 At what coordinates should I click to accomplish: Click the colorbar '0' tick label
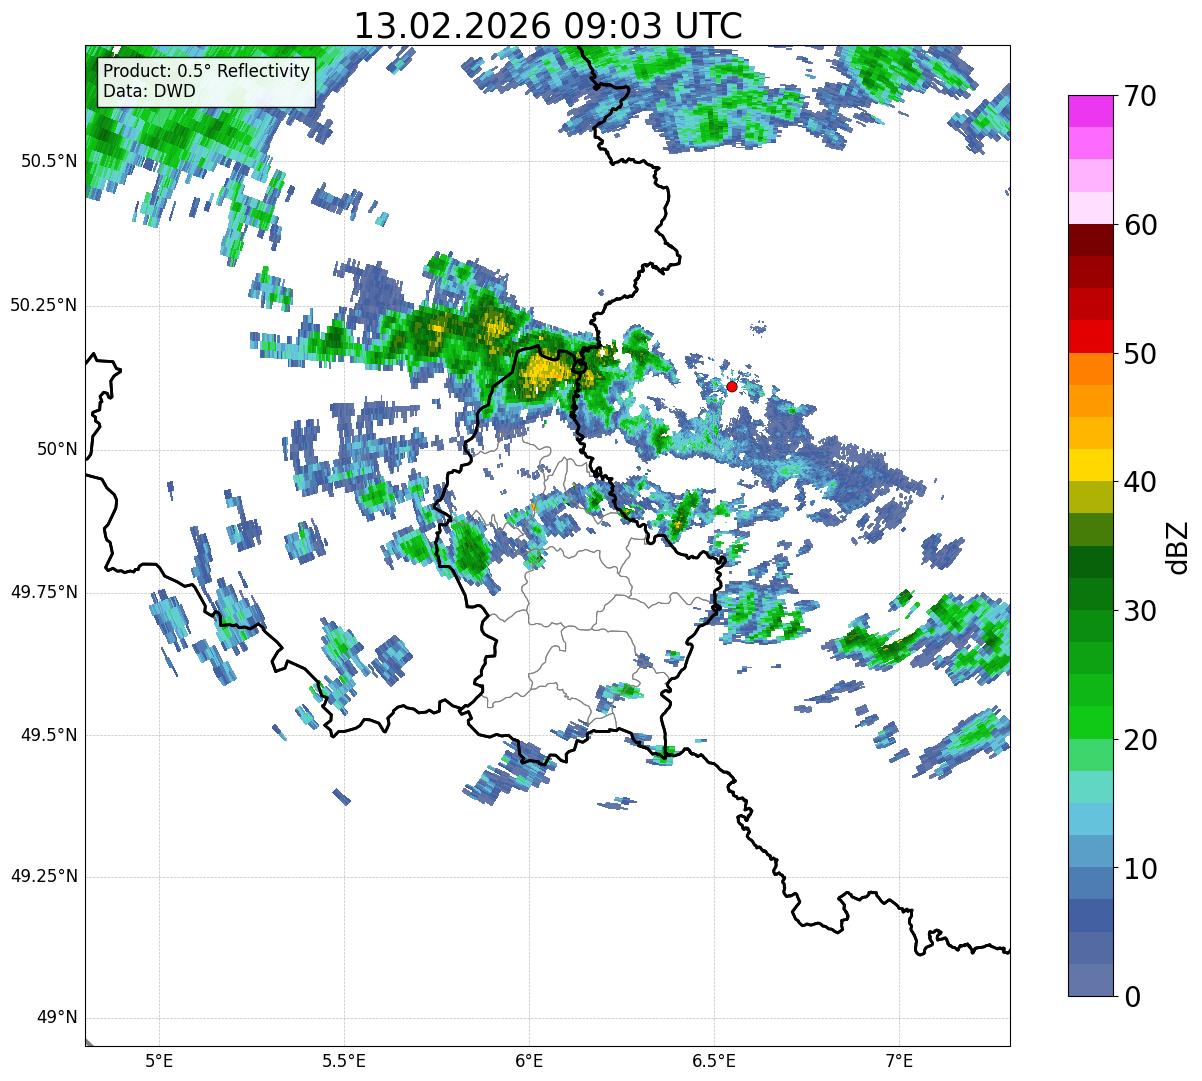1132,997
